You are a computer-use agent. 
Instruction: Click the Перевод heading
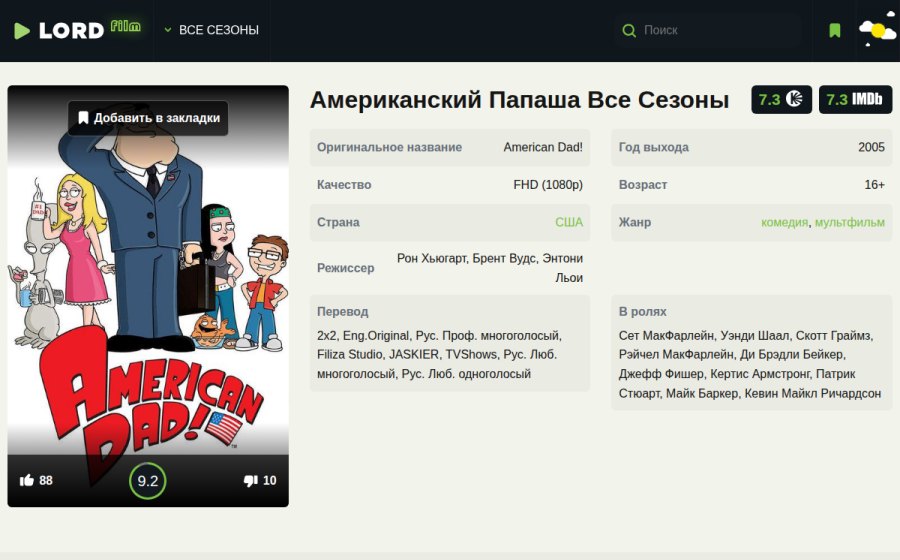click(343, 312)
